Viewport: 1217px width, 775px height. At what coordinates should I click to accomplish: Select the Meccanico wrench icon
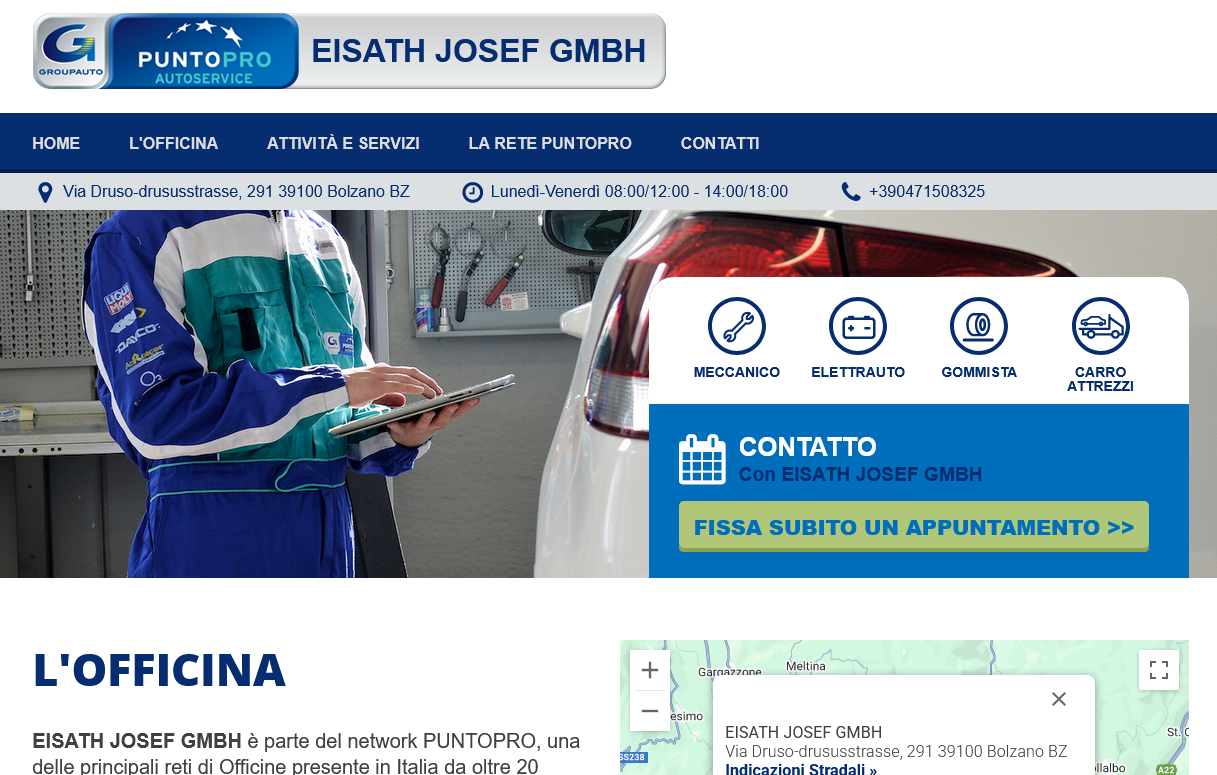[x=737, y=326]
